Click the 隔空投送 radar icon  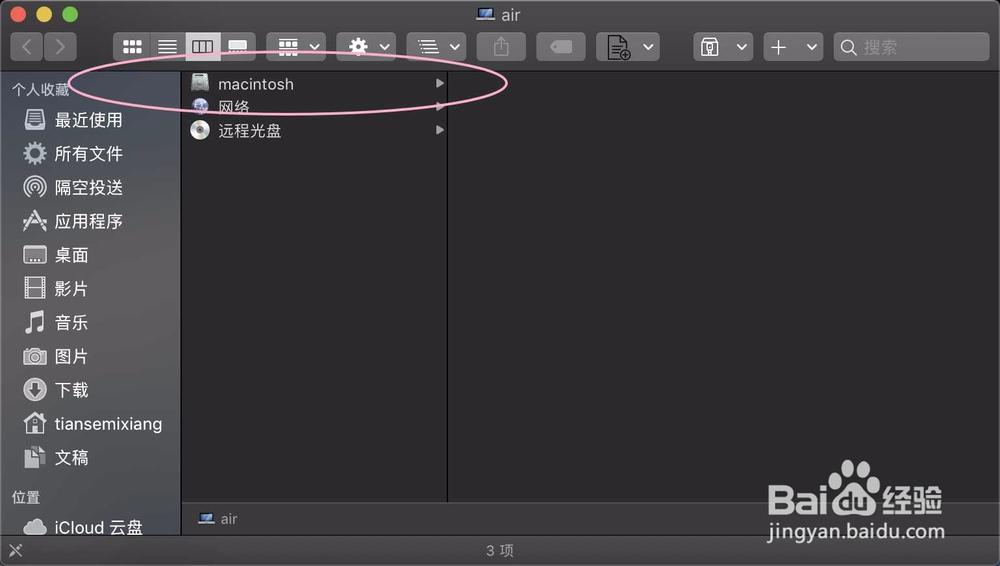coord(34,187)
